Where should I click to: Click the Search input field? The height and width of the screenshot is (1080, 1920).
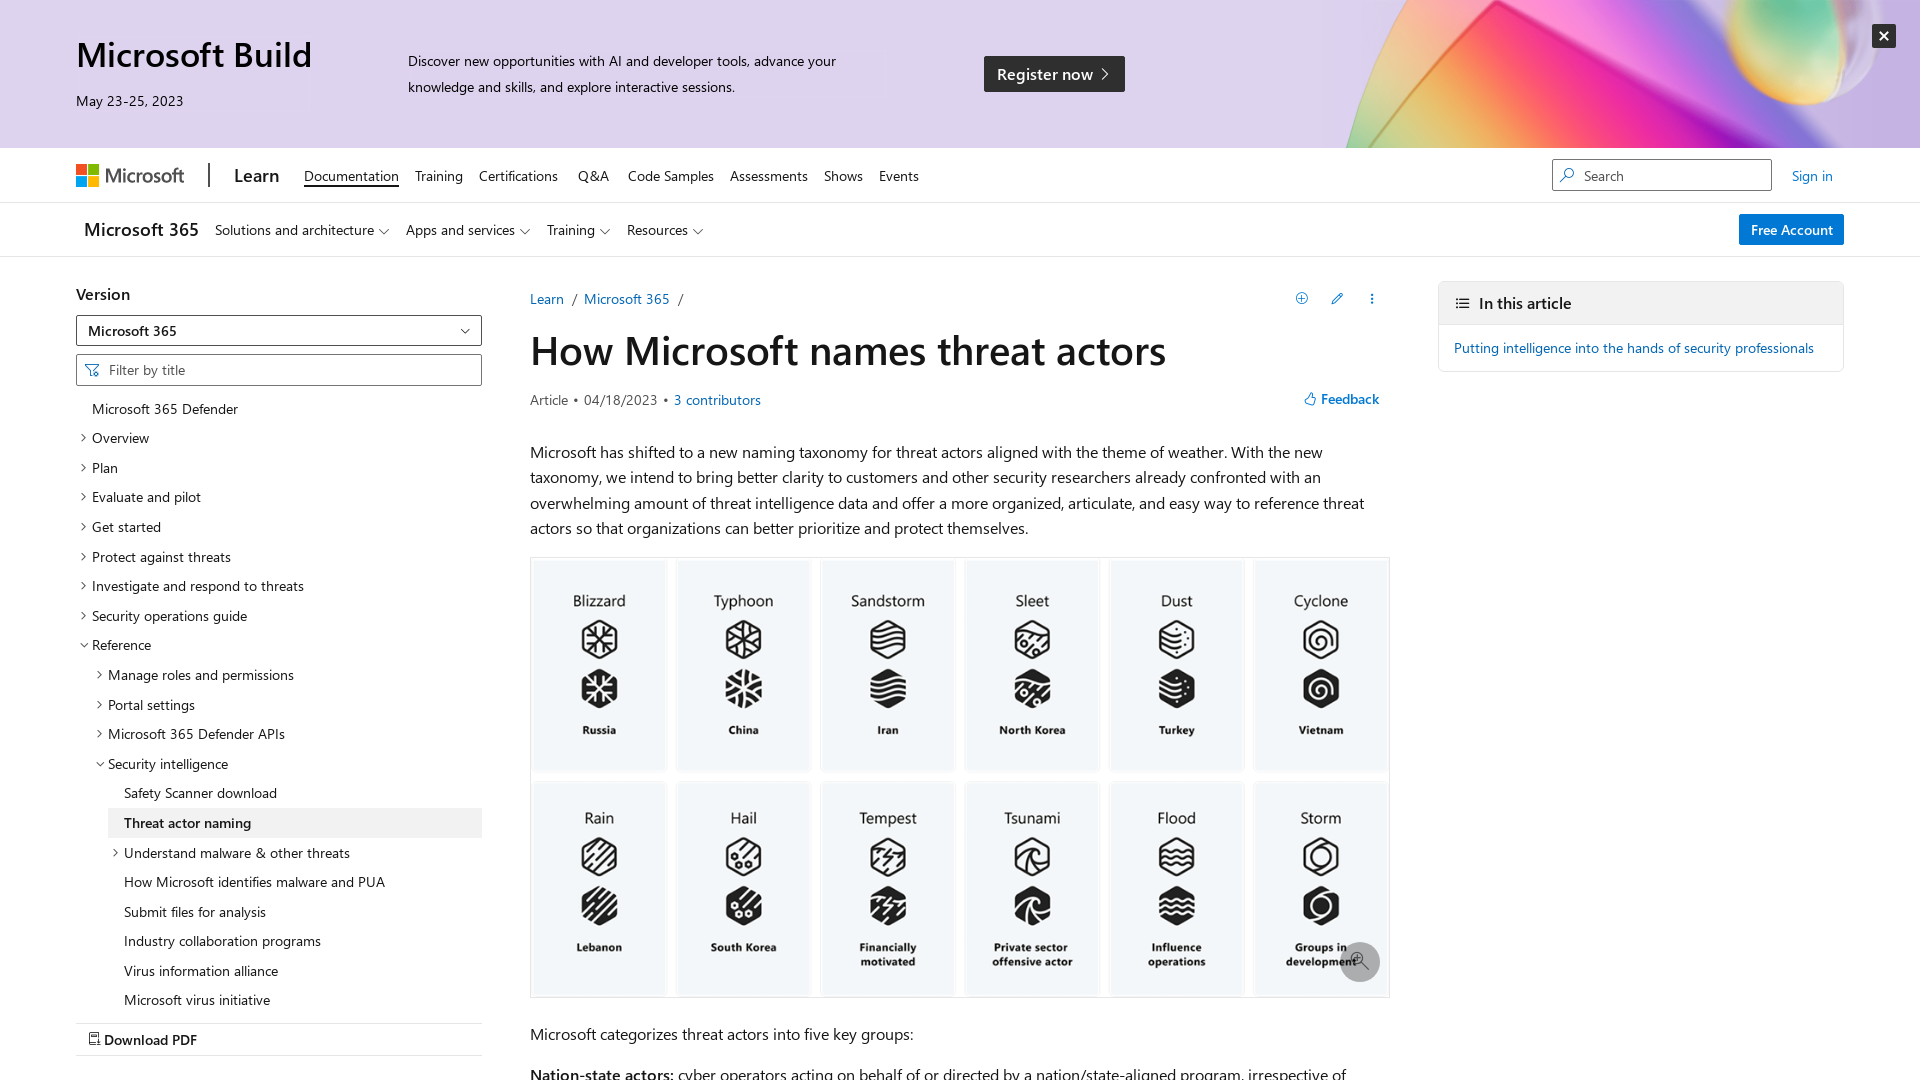(1662, 175)
